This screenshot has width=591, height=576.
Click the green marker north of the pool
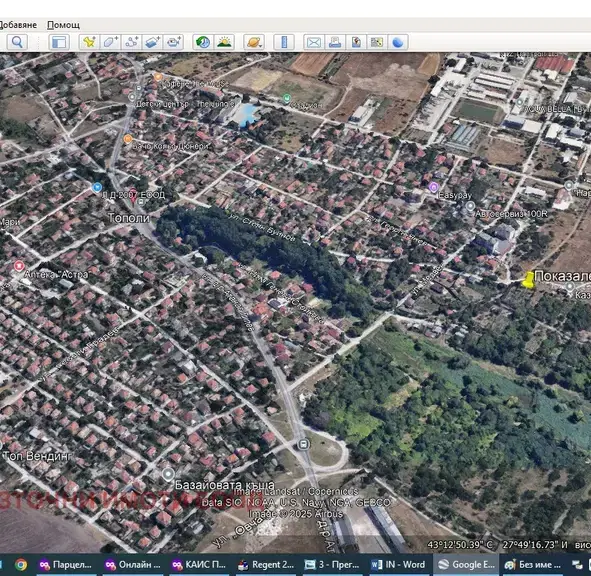(x=287, y=99)
